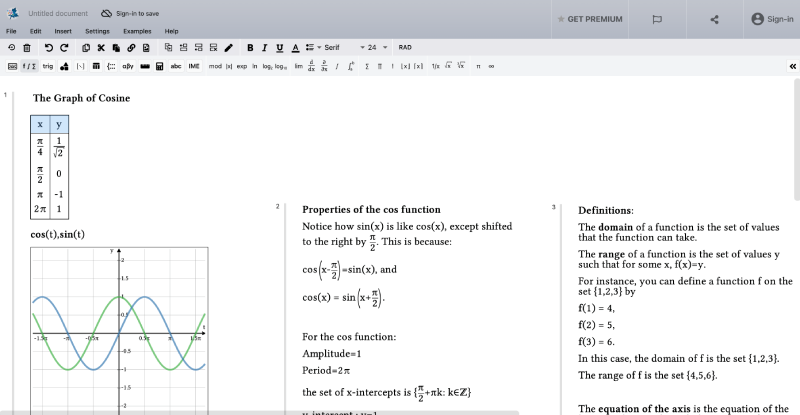Viewport: 800px width, 415px height.
Task: Toggle RAD angle mode
Action: (405, 47)
